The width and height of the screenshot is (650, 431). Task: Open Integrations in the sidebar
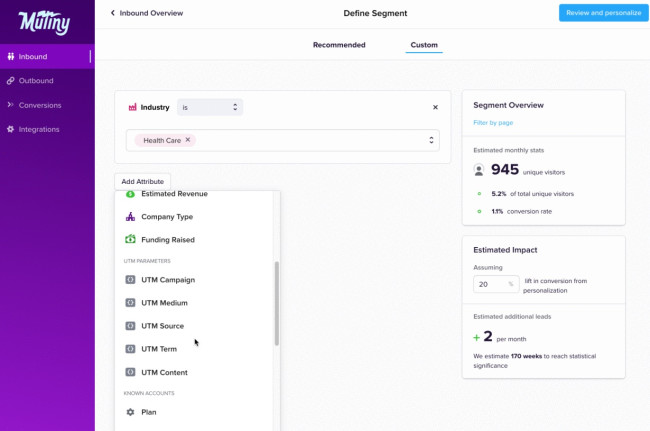(x=39, y=129)
